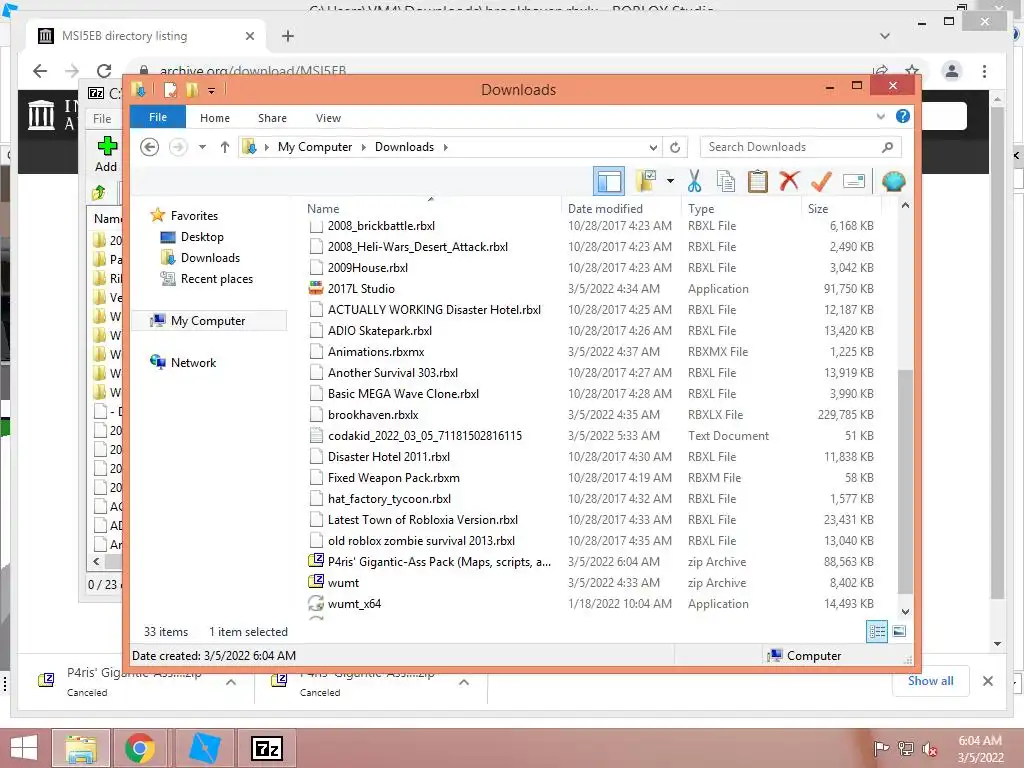The width and height of the screenshot is (1024, 768).
Task: Select the wumt zip archive
Action: click(344, 583)
